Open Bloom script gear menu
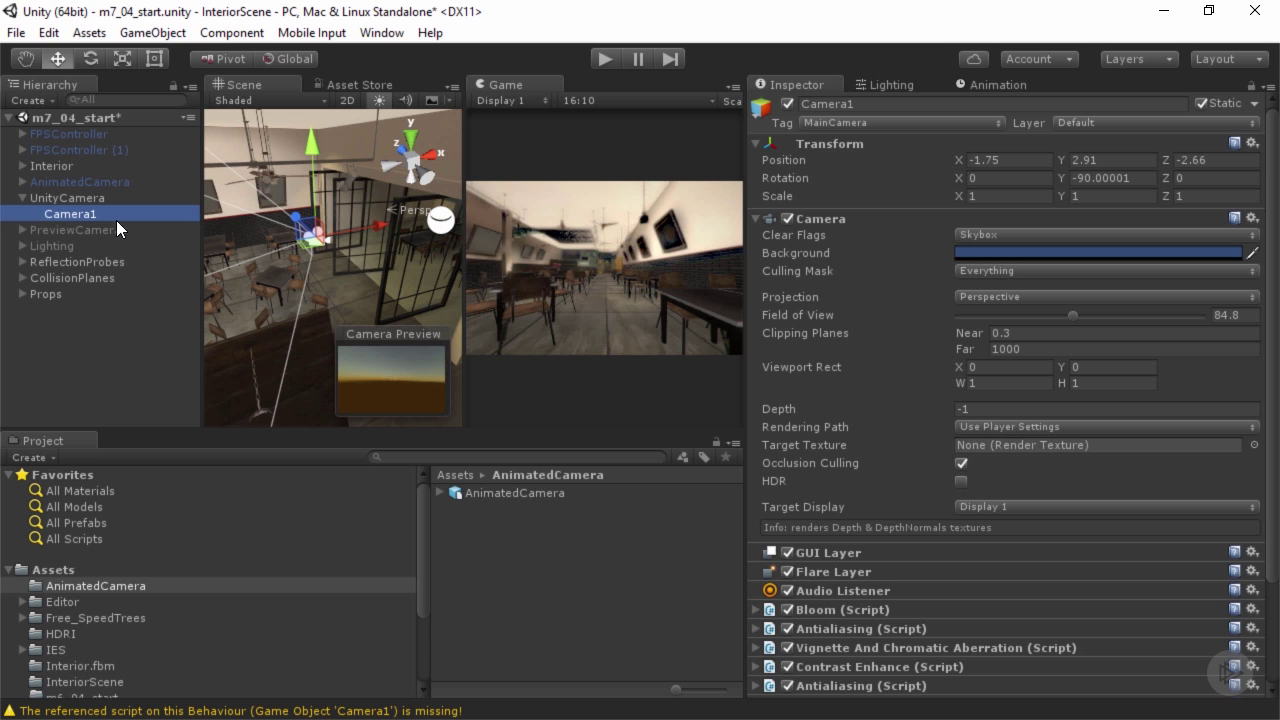The width and height of the screenshot is (1280, 720). [x=1252, y=609]
